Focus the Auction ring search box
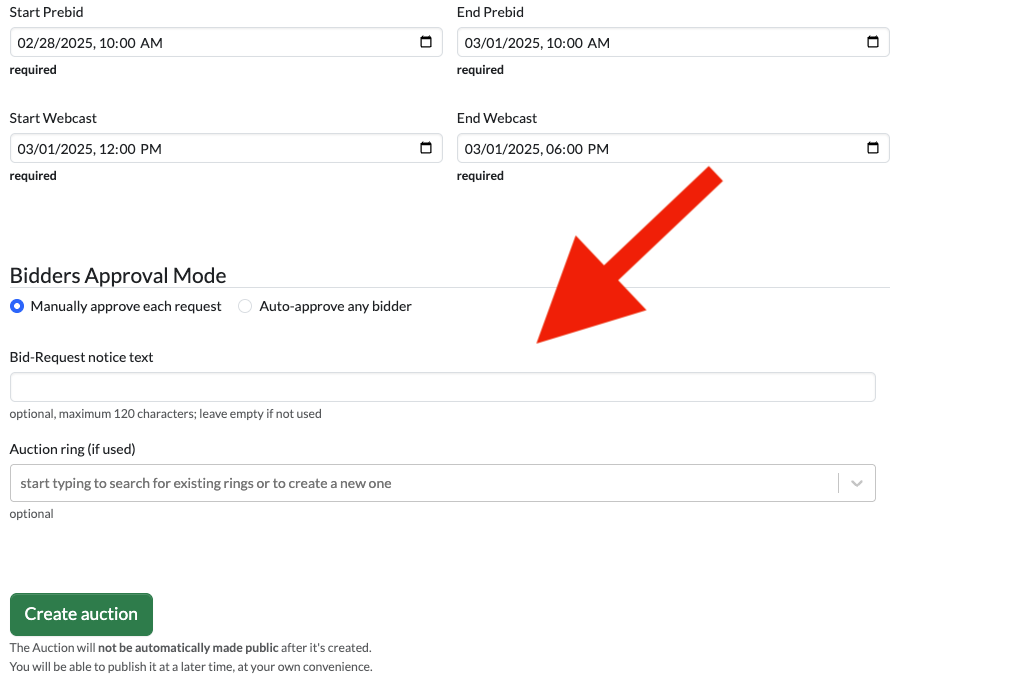Image resolution: width=1012 pixels, height=696 pixels. 420,483
